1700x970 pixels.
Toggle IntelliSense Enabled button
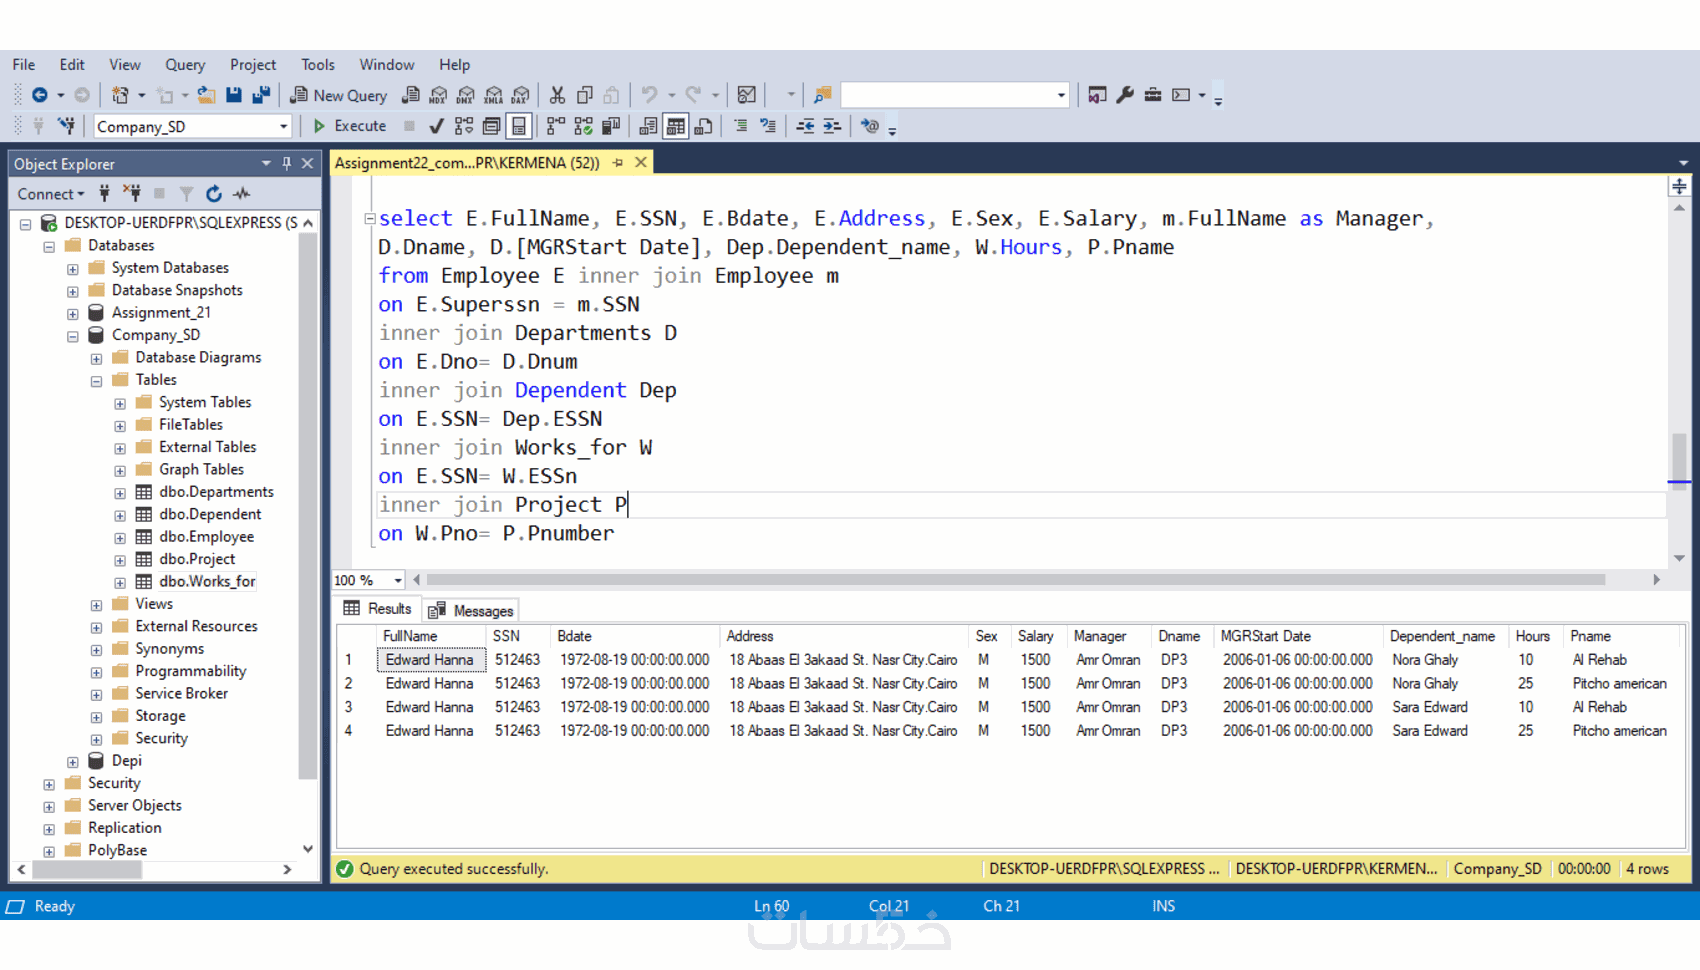click(x=519, y=126)
